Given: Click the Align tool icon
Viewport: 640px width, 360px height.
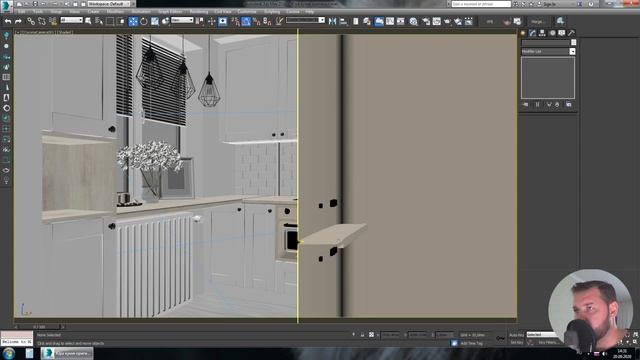Looking at the screenshot, I should coord(343,21).
